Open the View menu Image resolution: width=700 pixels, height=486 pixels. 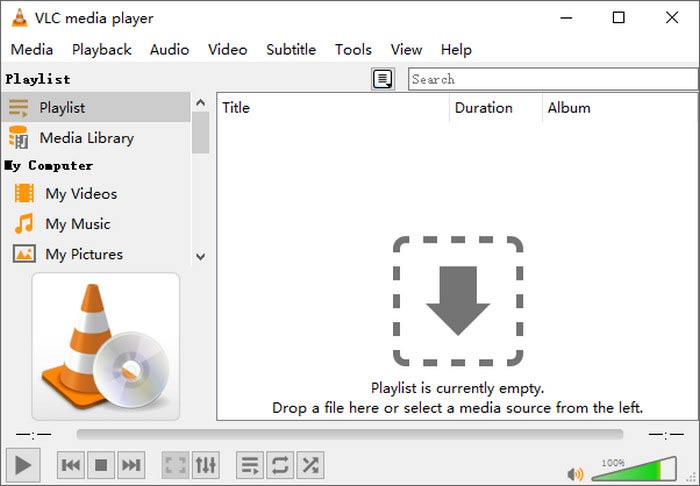coord(406,50)
